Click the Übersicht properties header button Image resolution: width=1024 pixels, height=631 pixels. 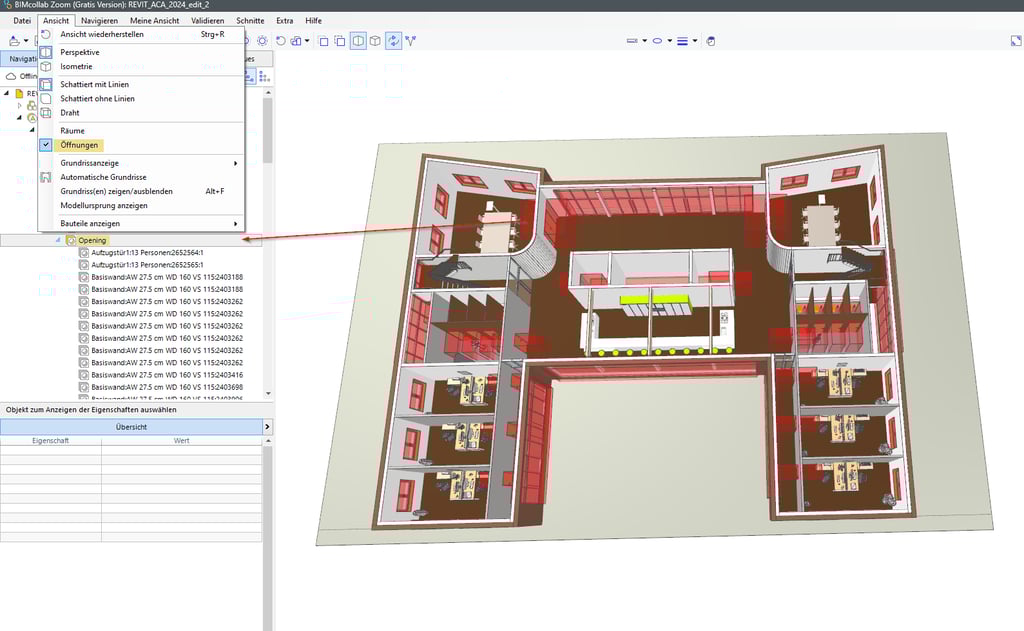131,427
